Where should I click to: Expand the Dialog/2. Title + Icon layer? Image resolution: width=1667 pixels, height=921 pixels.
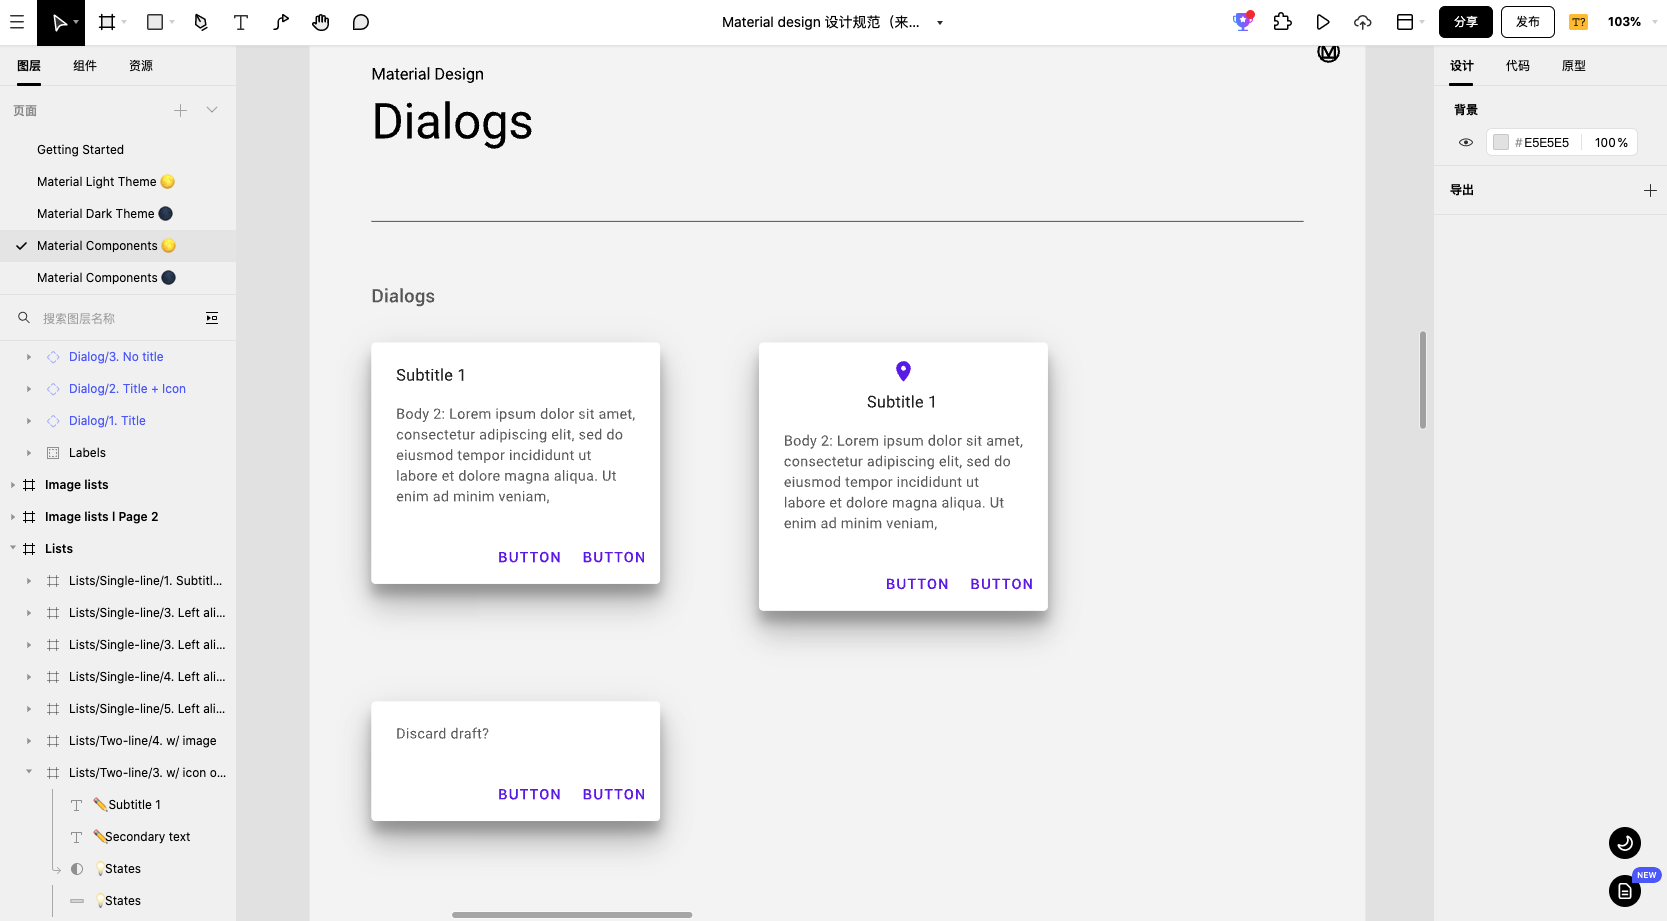(x=29, y=389)
